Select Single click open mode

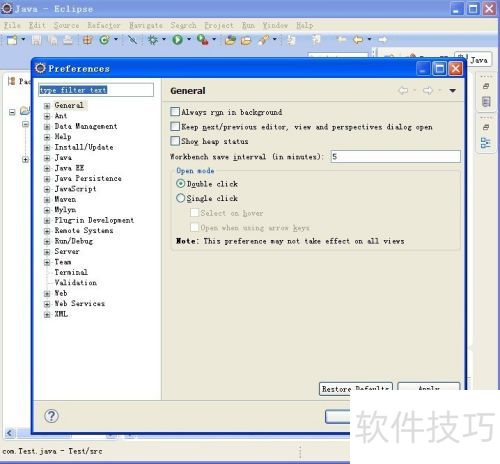pyautogui.click(x=180, y=198)
